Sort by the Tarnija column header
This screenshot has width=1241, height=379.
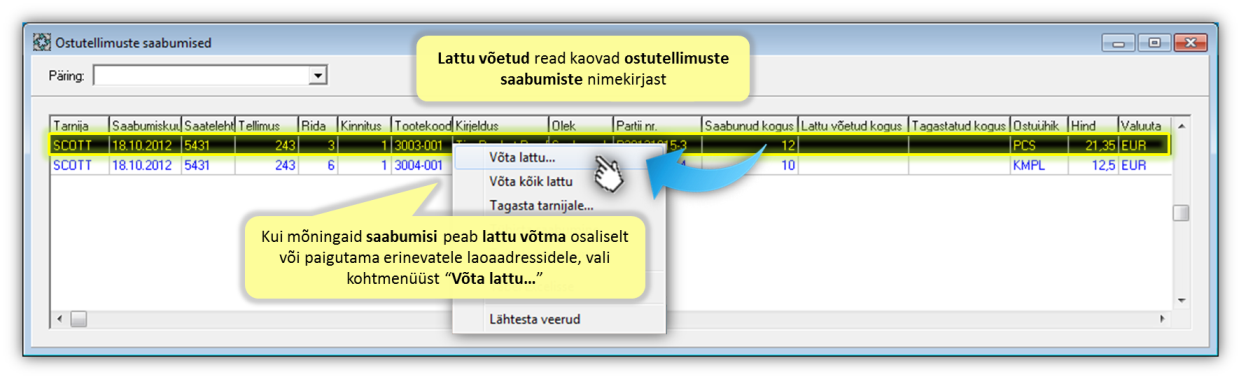[x=79, y=126]
